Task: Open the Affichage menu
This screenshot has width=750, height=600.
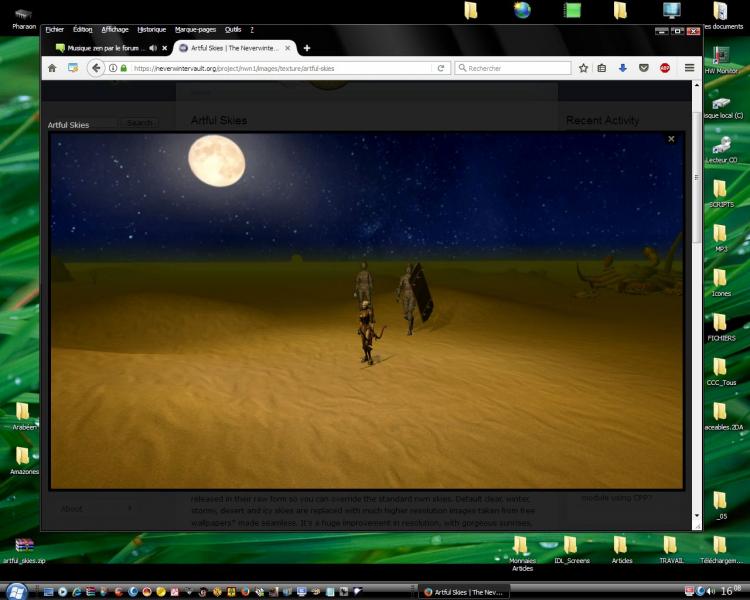Action: [x=115, y=30]
